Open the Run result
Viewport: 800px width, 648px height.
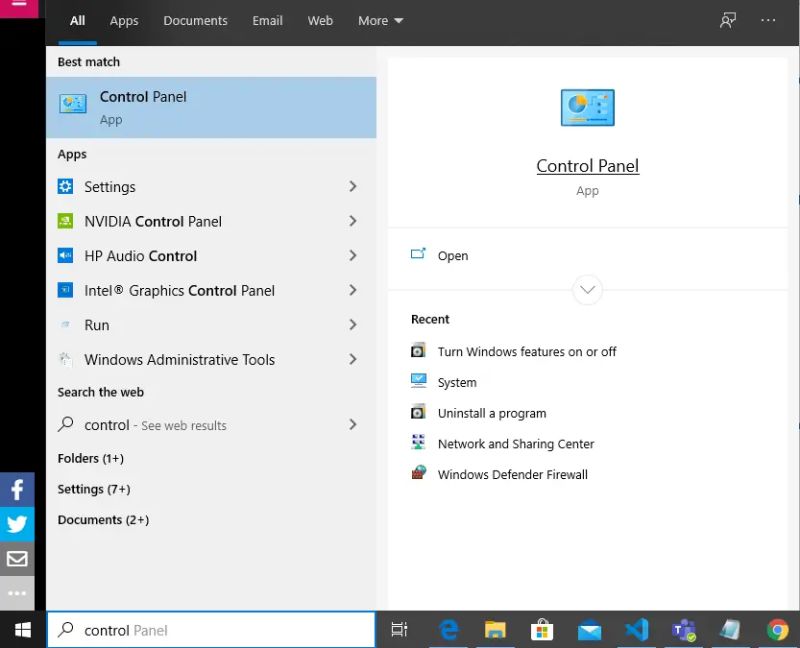click(x=96, y=325)
